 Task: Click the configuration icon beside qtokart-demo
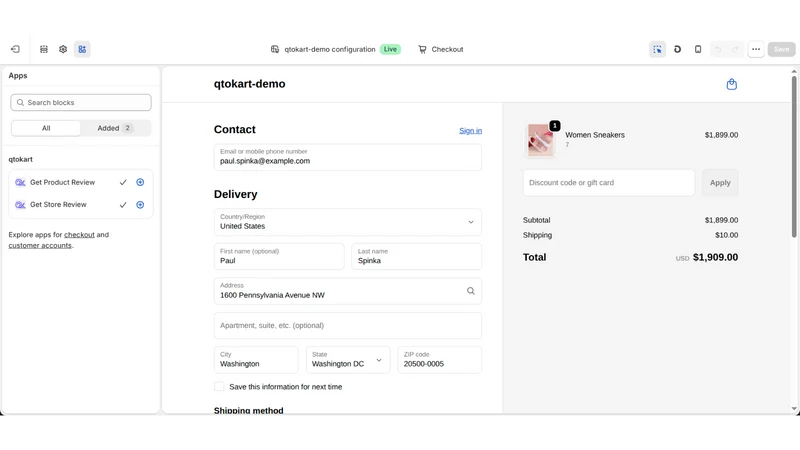pyautogui.click(x=275, y=49)
